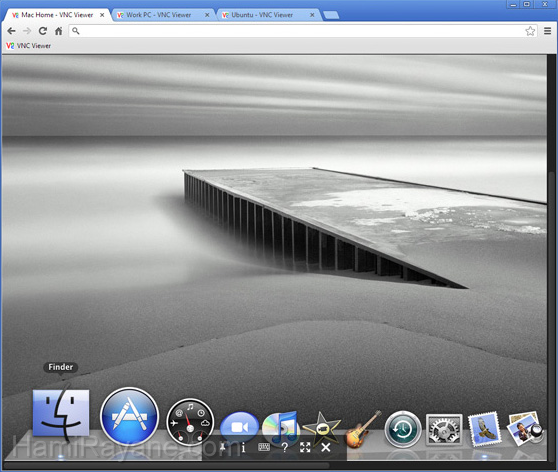Launch the App Store from the dock
The image size is (558, 472).
click(x=129, y=416)
